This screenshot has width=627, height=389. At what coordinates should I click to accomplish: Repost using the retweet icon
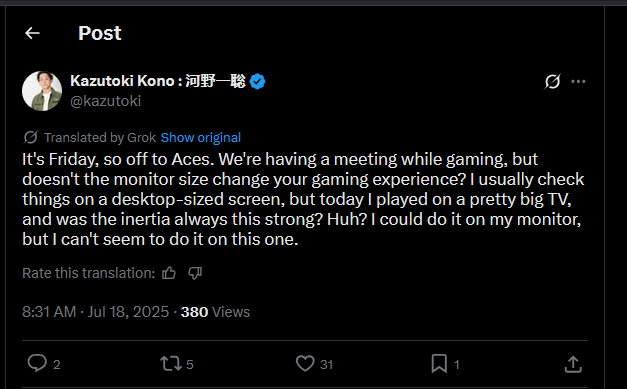point(170,364)
